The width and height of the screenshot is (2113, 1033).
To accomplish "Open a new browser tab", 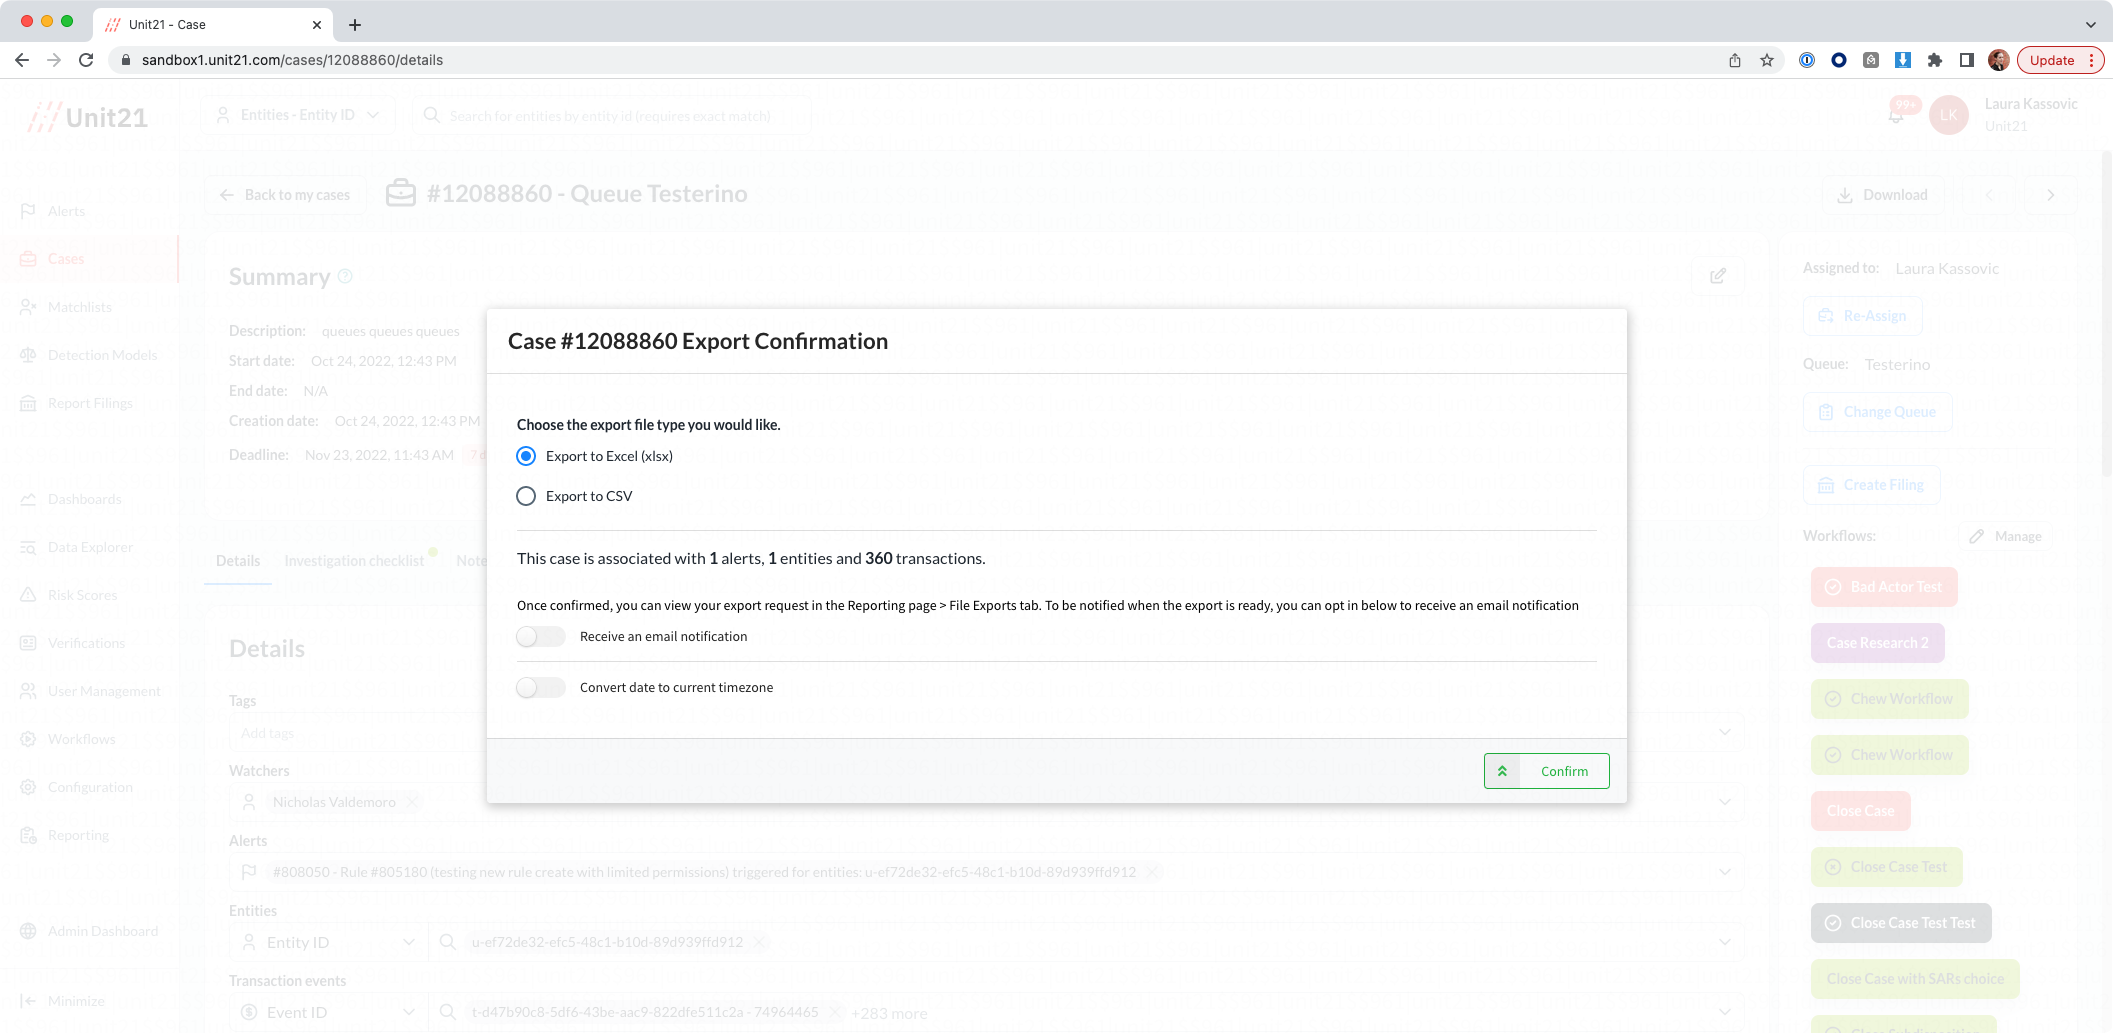I will (x=355, y=25).
